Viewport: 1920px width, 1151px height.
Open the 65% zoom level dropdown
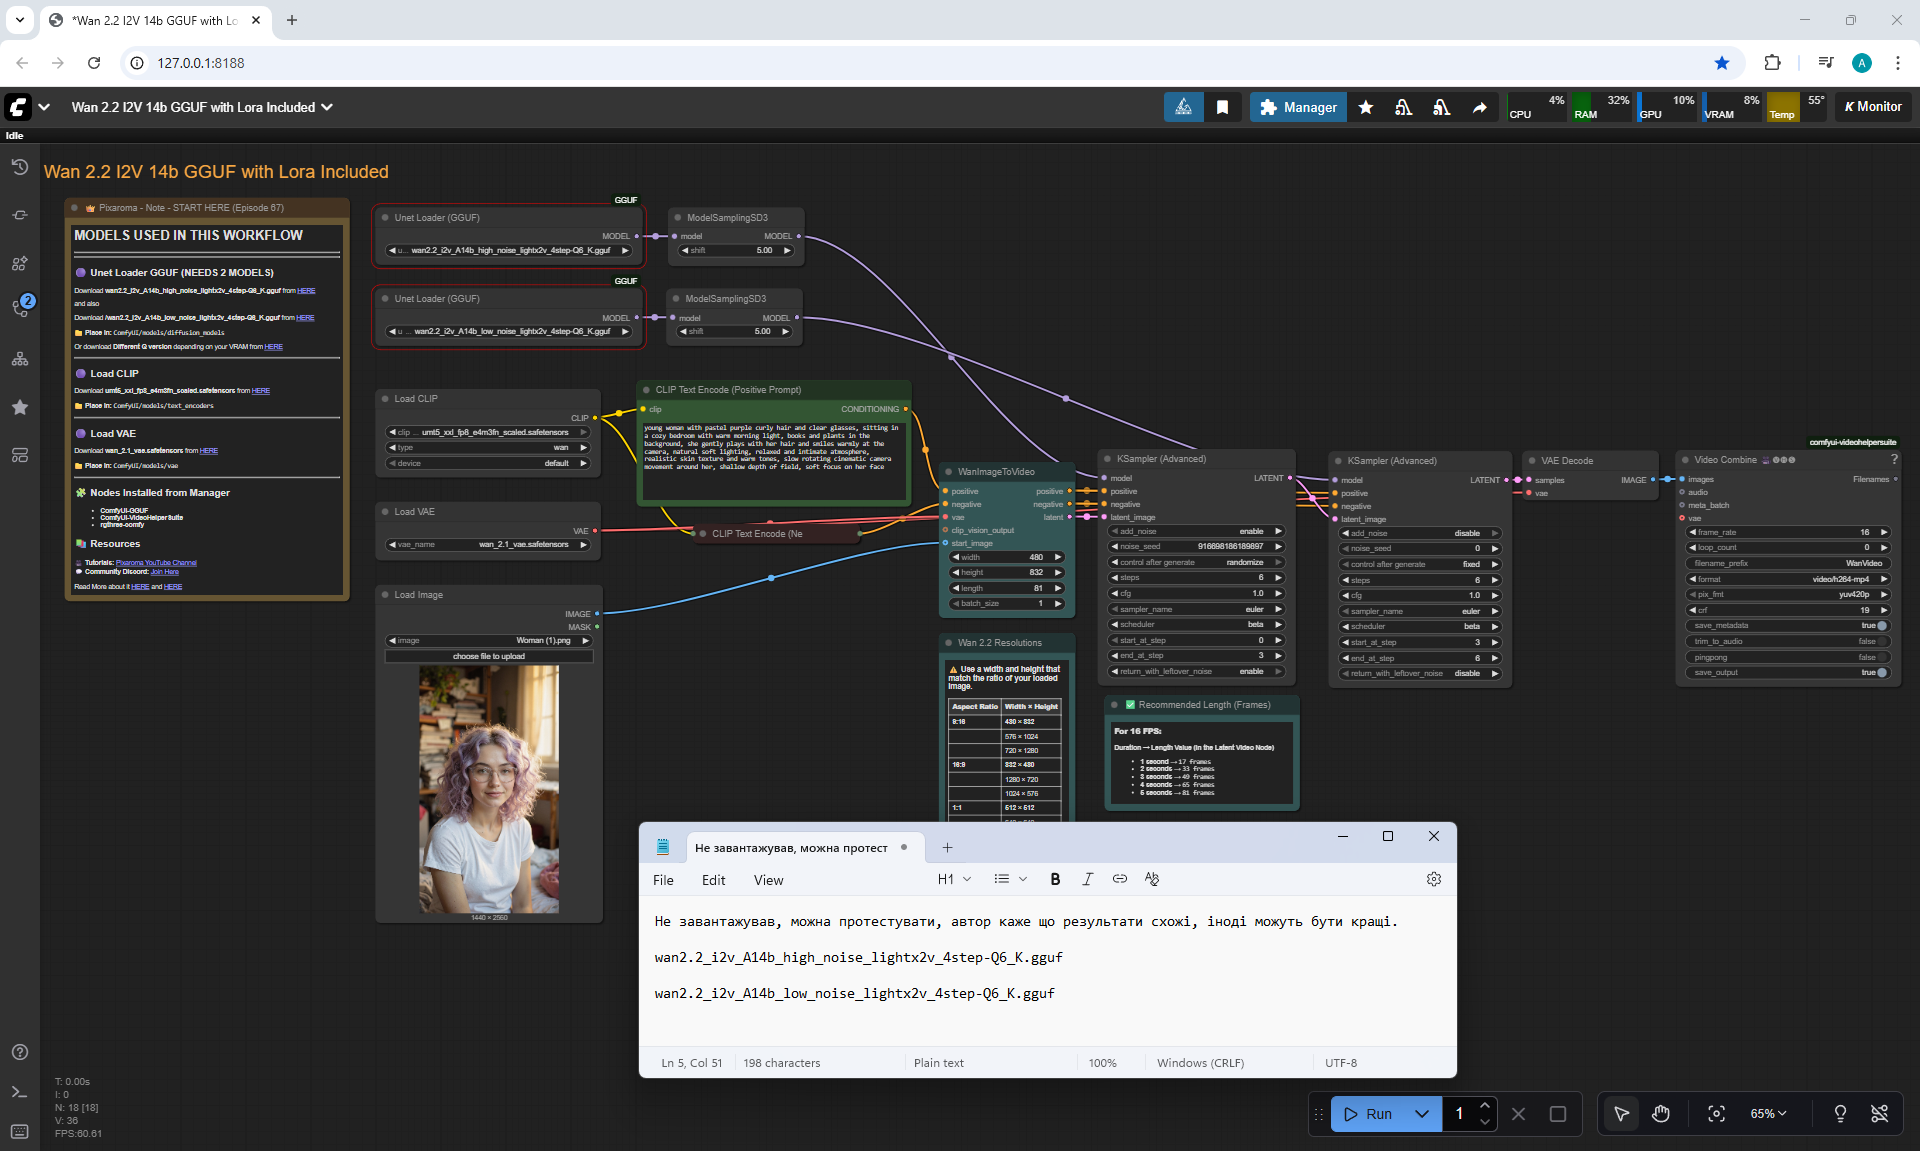1767,1113
